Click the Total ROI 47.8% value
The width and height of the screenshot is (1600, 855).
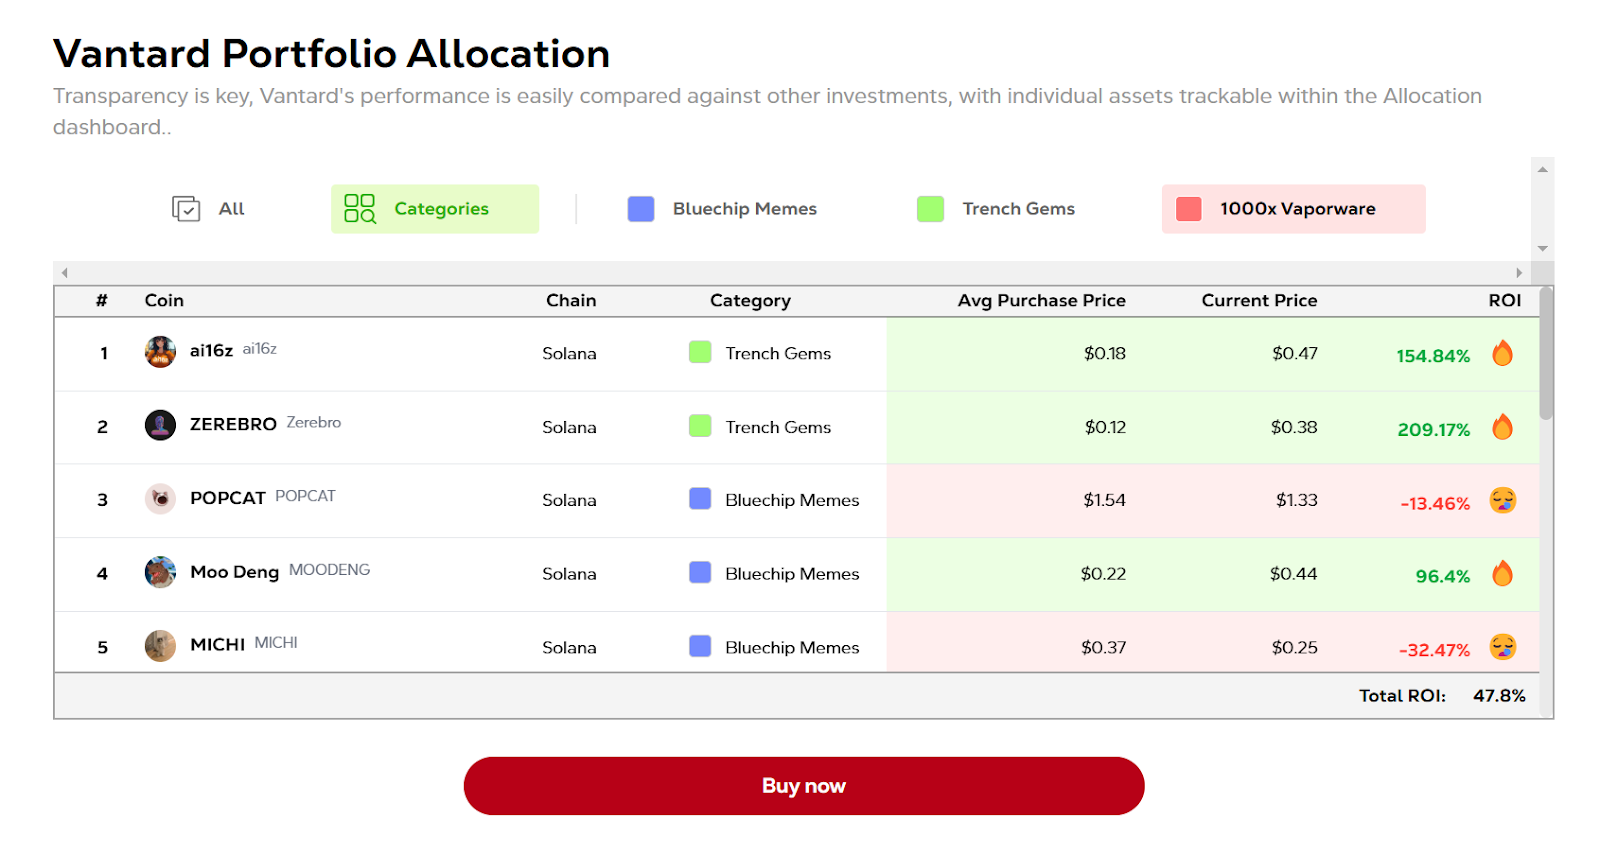point(1499,696)
